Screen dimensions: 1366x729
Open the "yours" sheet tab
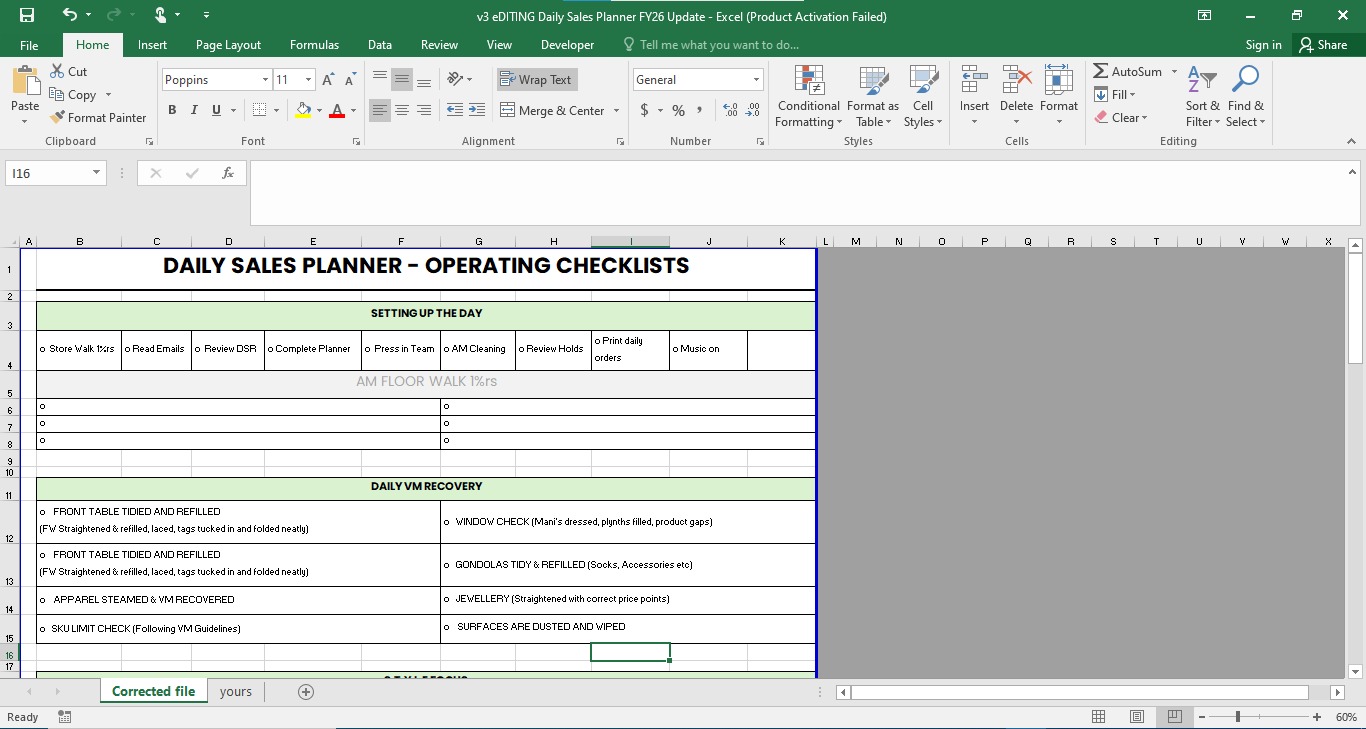pos(236,691)
